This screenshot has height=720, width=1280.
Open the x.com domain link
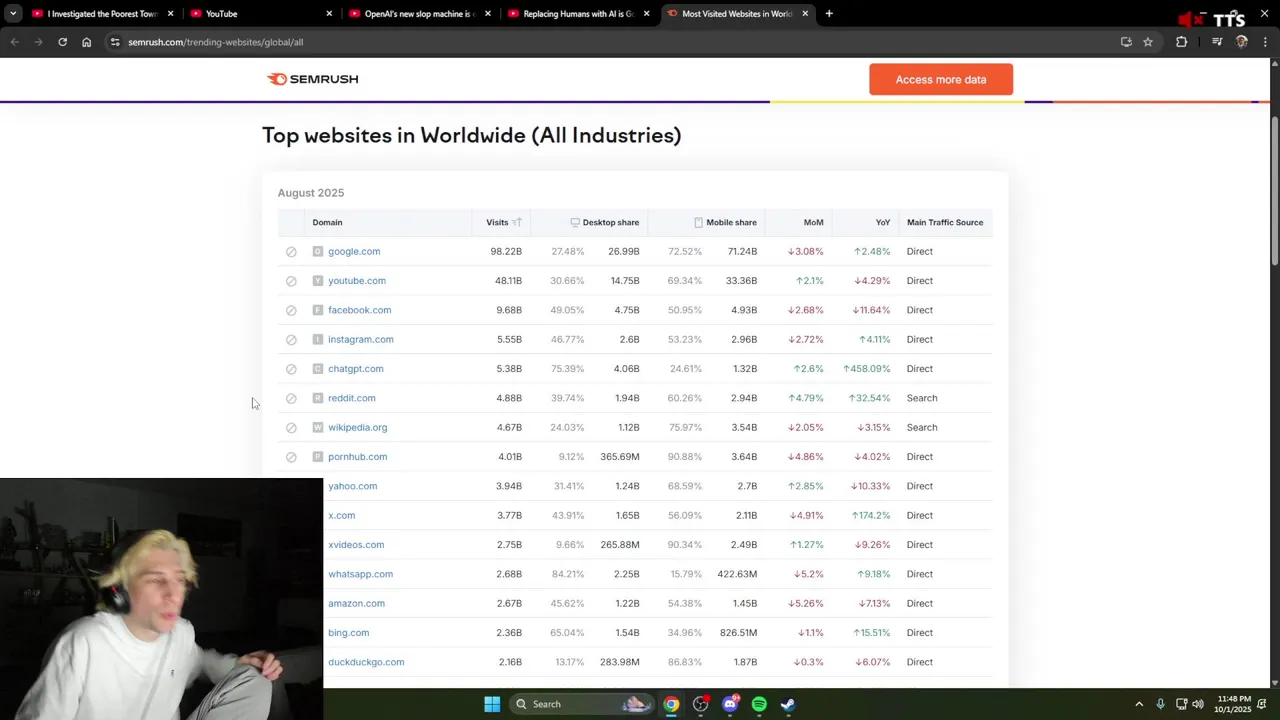[x=342, y=516]
